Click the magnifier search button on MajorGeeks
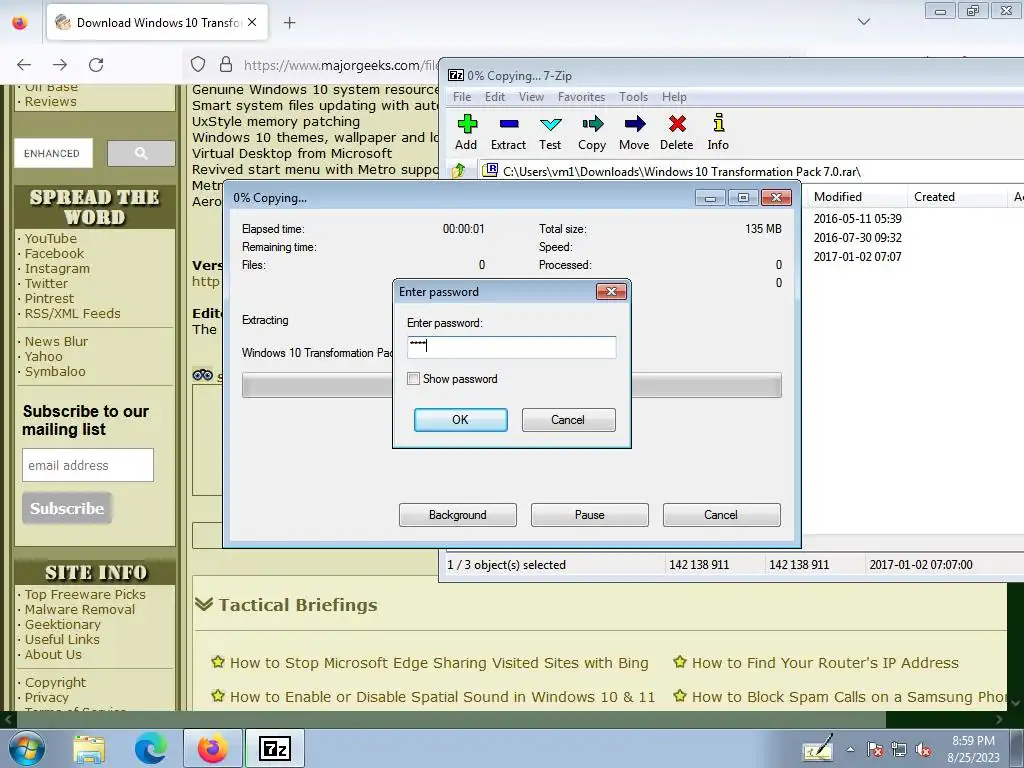The width and height of the screenshot is (1024, 768). (x=141, y=153)
